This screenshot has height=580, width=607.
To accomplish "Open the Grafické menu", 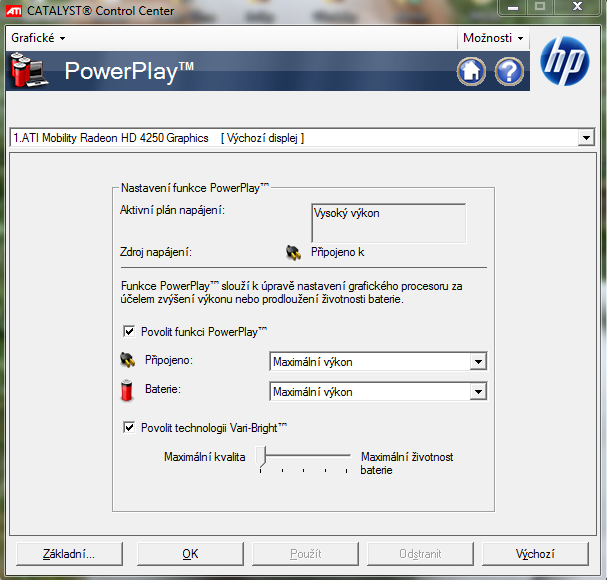I will point(38,38).
